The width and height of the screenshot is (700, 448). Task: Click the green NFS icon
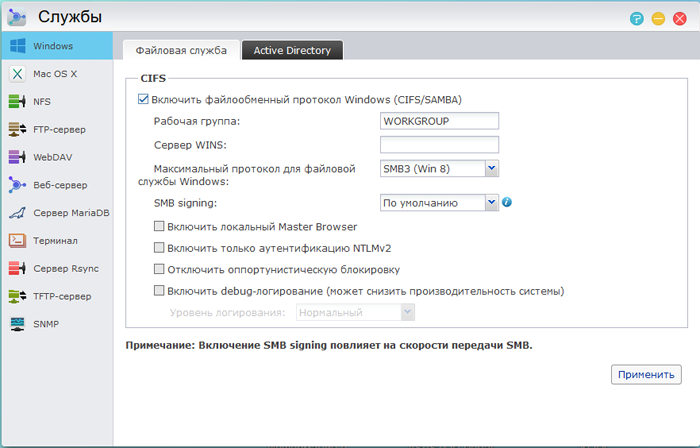[x=17, y=101]
